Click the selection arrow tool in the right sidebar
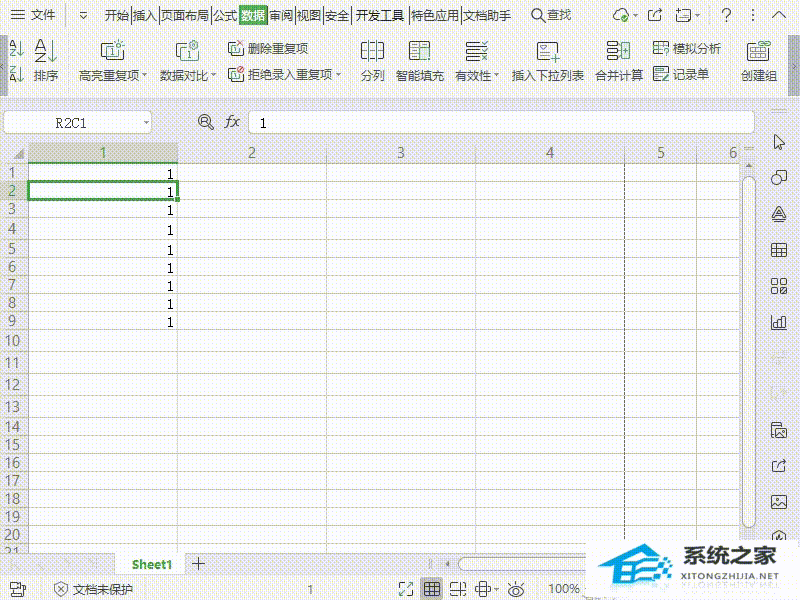This screenshot has width=800, height=600. (x=779, y=142)
